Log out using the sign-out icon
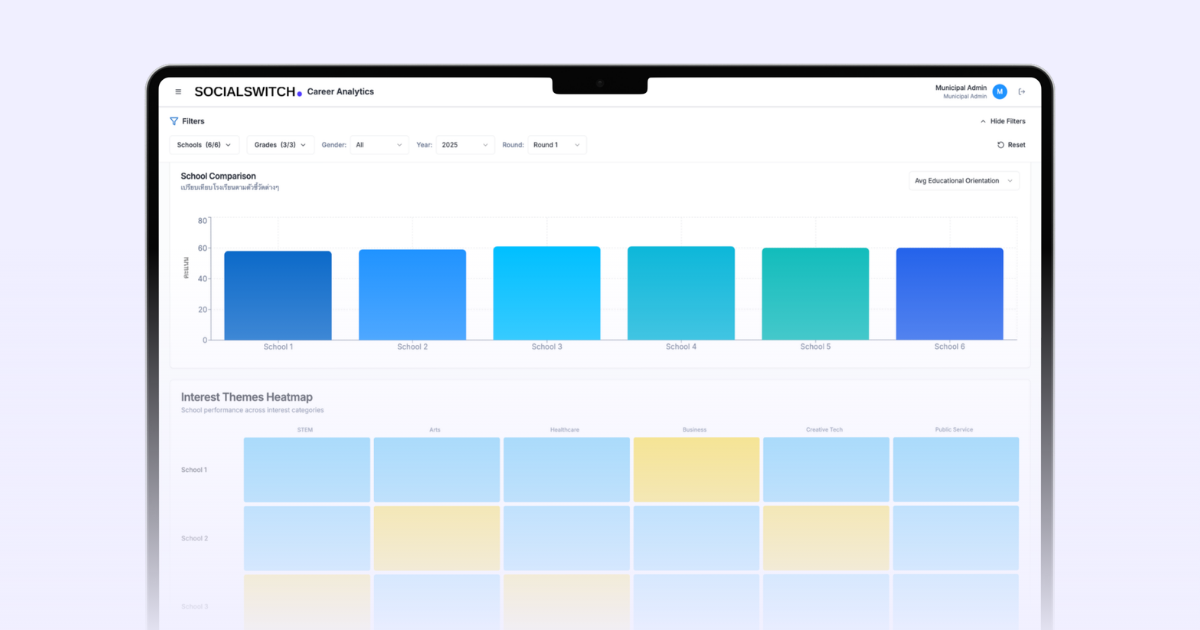 [x=1022, y=91]
